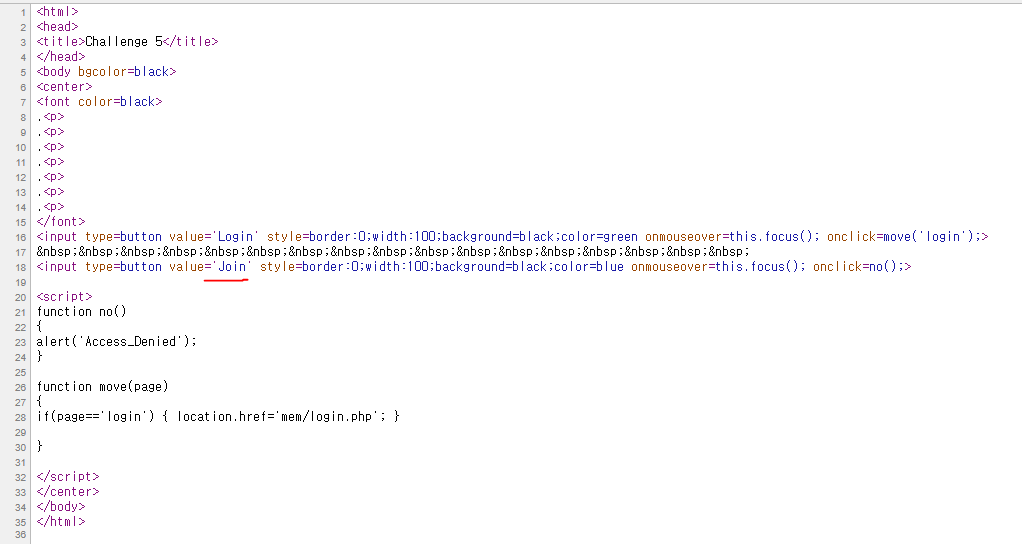Click the '<font color=black>' tag

99,102
